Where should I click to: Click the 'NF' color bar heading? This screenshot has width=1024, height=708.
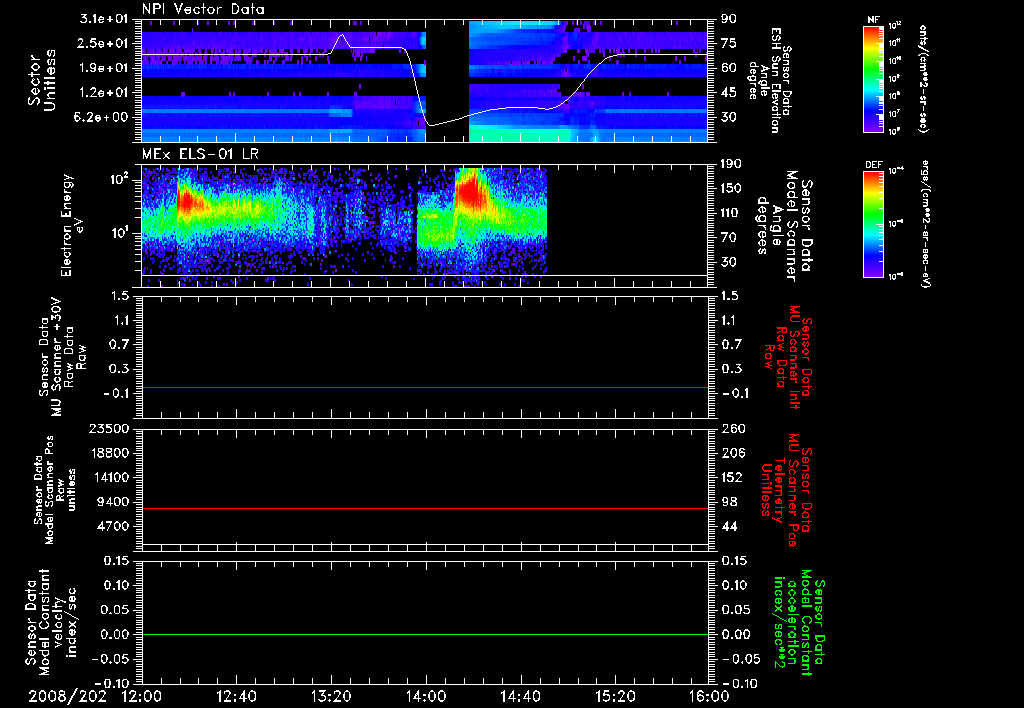point(874,20)
